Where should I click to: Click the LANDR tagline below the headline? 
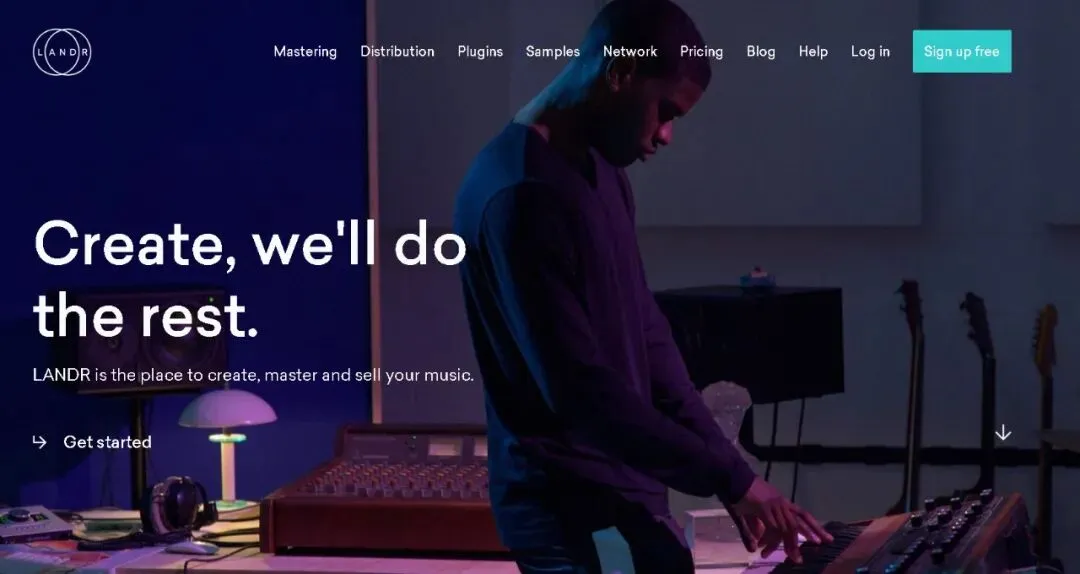253,376
